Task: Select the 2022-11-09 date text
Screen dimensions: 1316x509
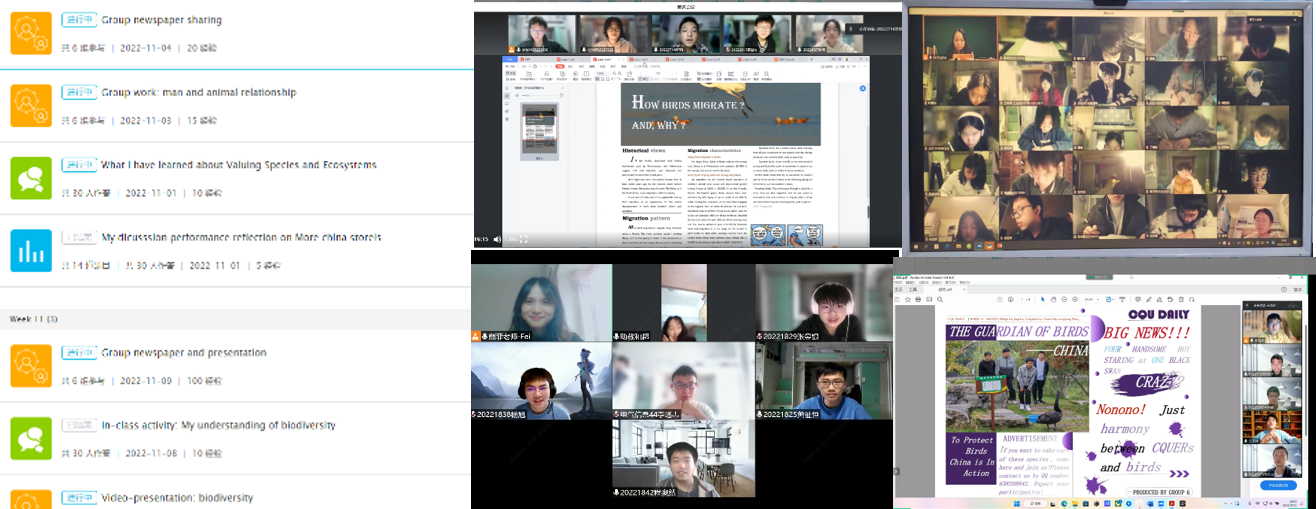Action: pyautogui.click(x=146, y=380)
